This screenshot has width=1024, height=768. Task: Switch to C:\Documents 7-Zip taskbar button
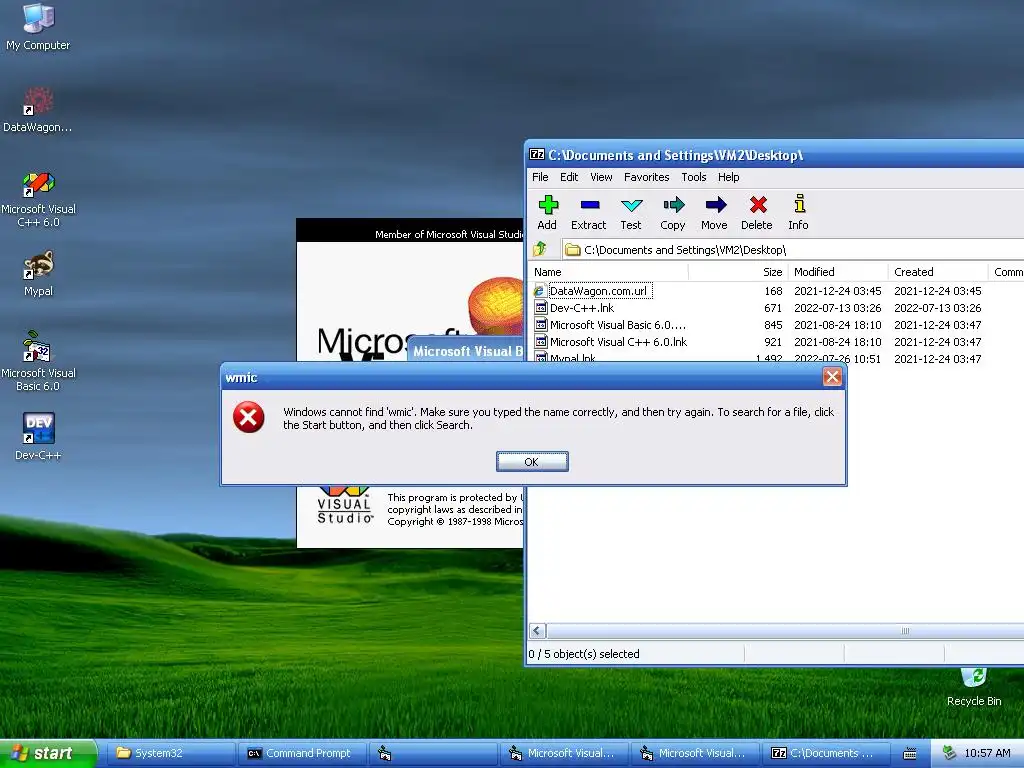826,753
